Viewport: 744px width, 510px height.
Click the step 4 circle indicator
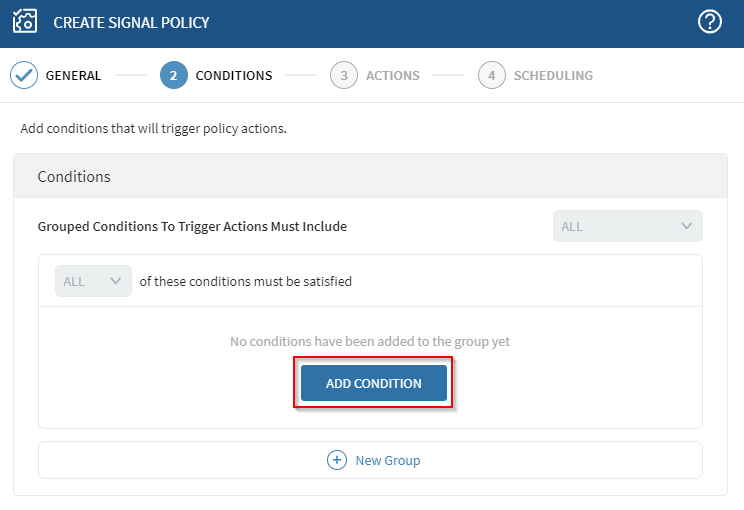pos(491,75)
